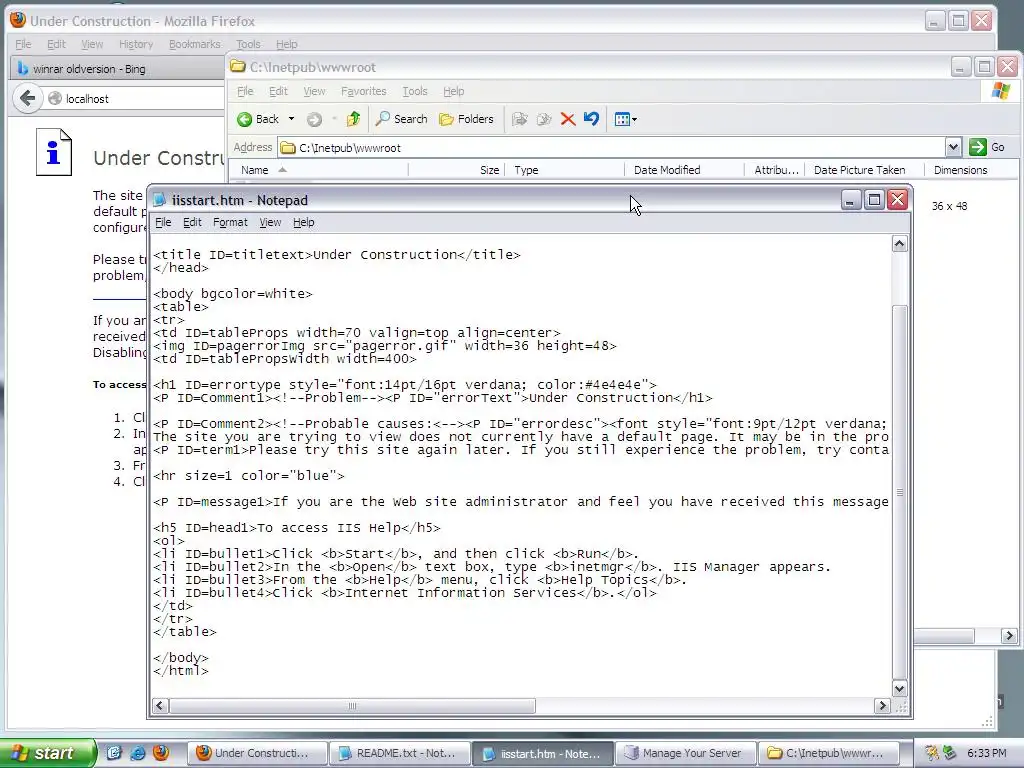
Task: Open the Views dropdown in Explorer toolbar
Action: [x=626, y=119]
